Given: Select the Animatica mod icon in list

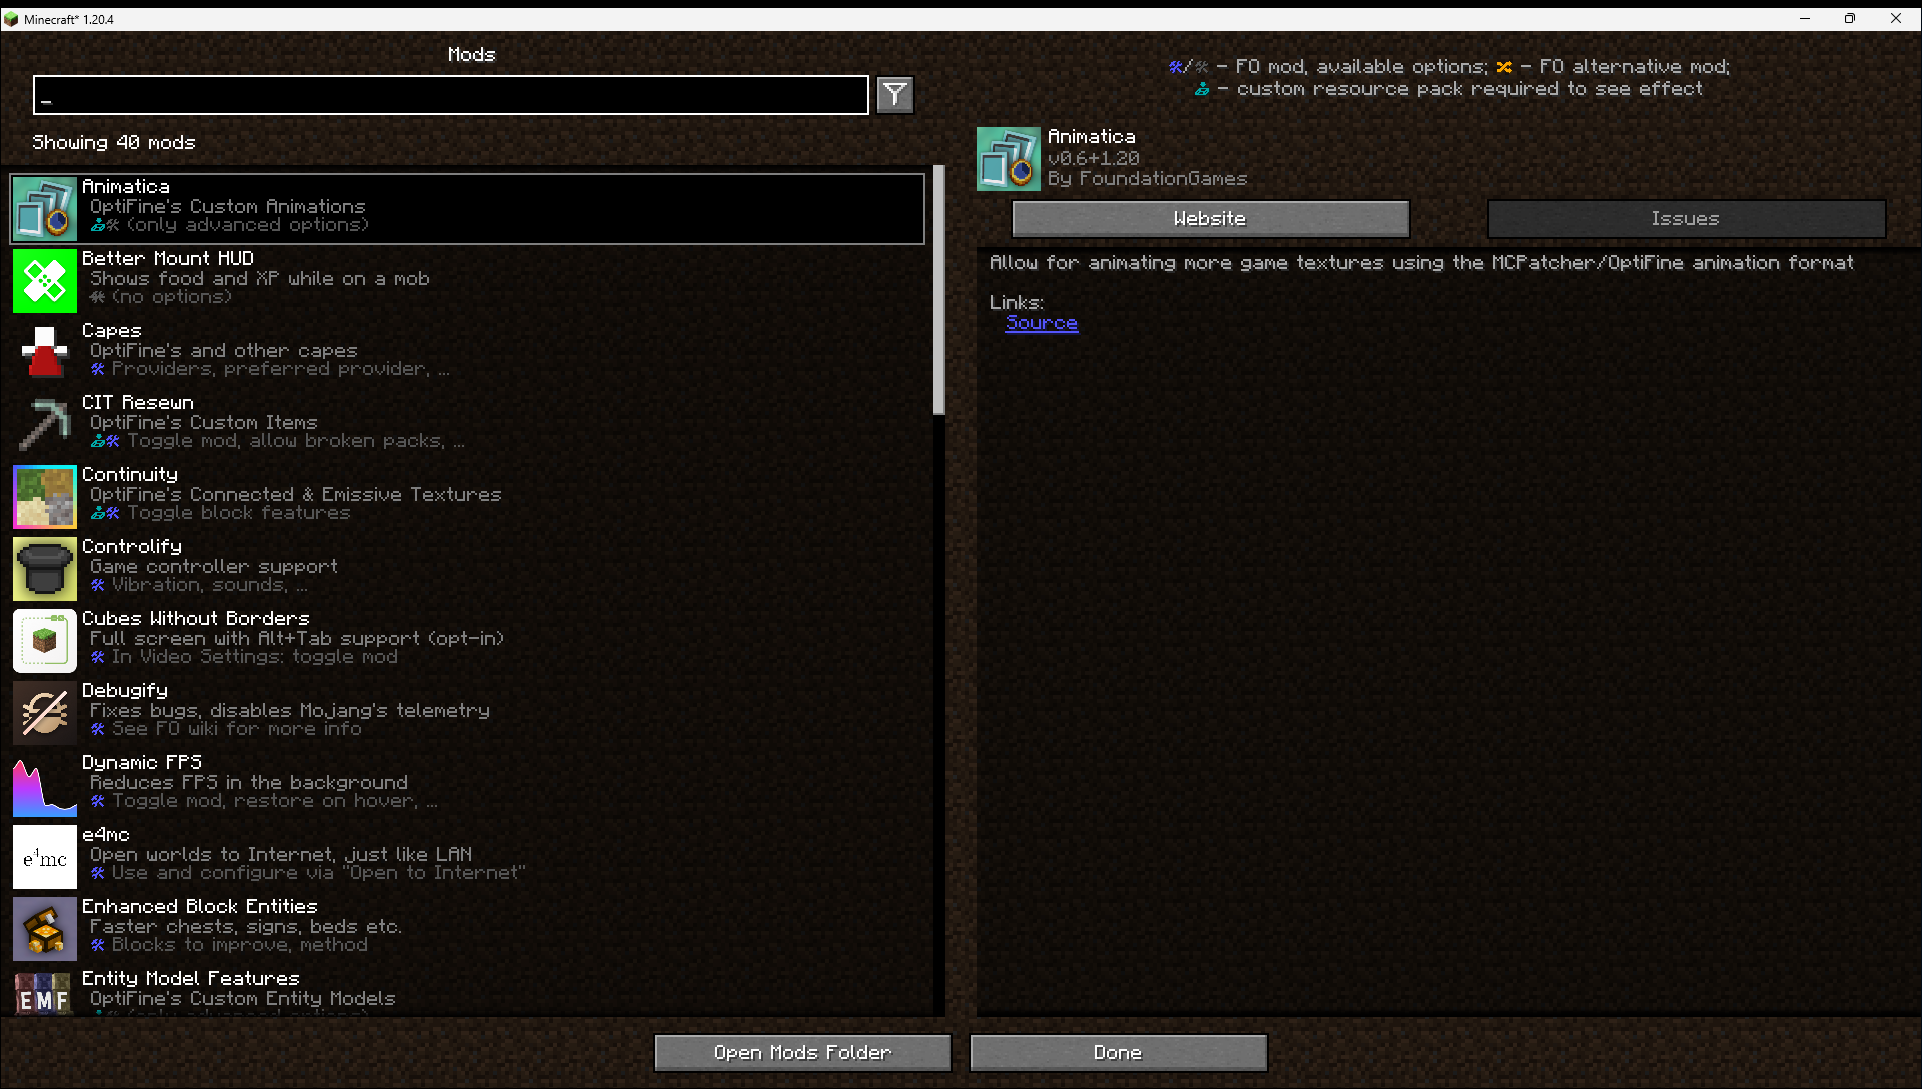Looking at the screenshot, I should click(45, 209).
